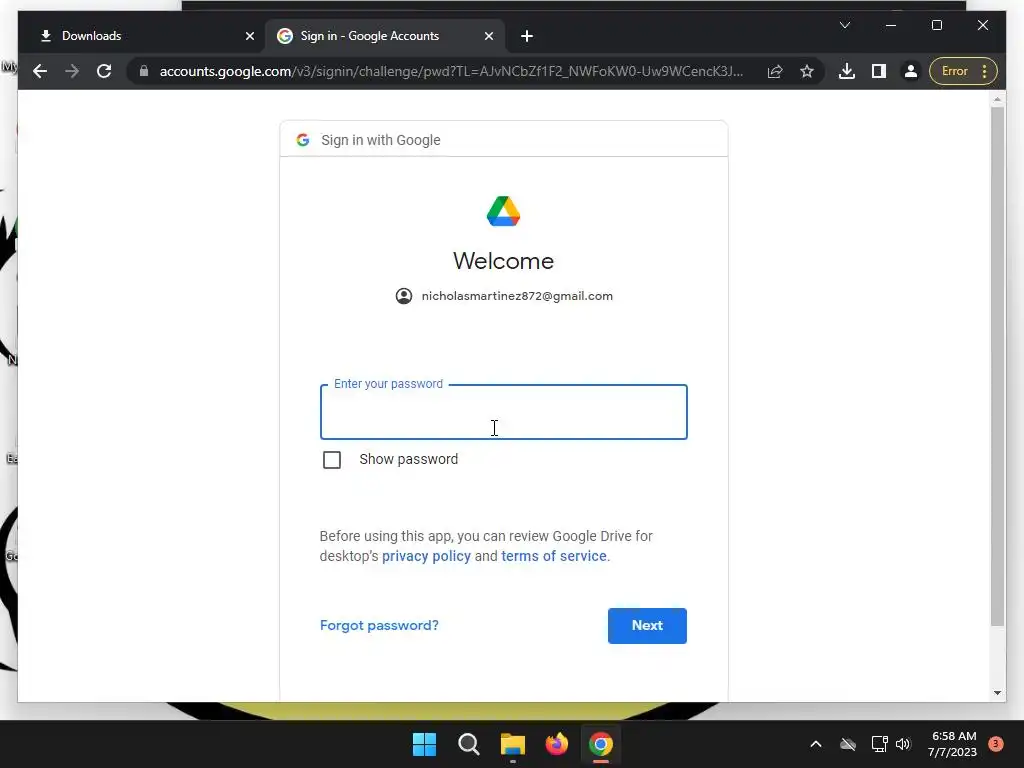Toggle the Chrome side panel
The width and height of the screenshot is (1024, 768).
click(879, 71)
